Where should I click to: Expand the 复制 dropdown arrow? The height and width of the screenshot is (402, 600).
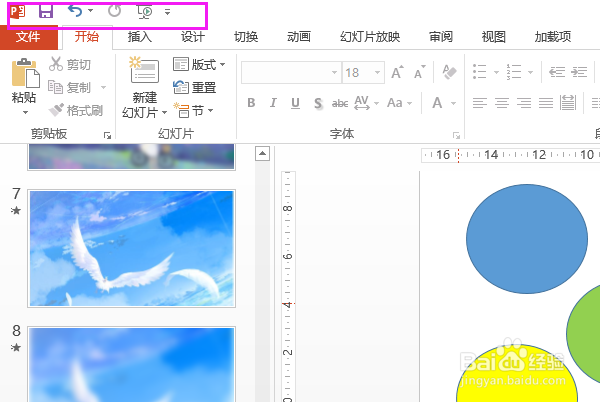tap(103, 88)
